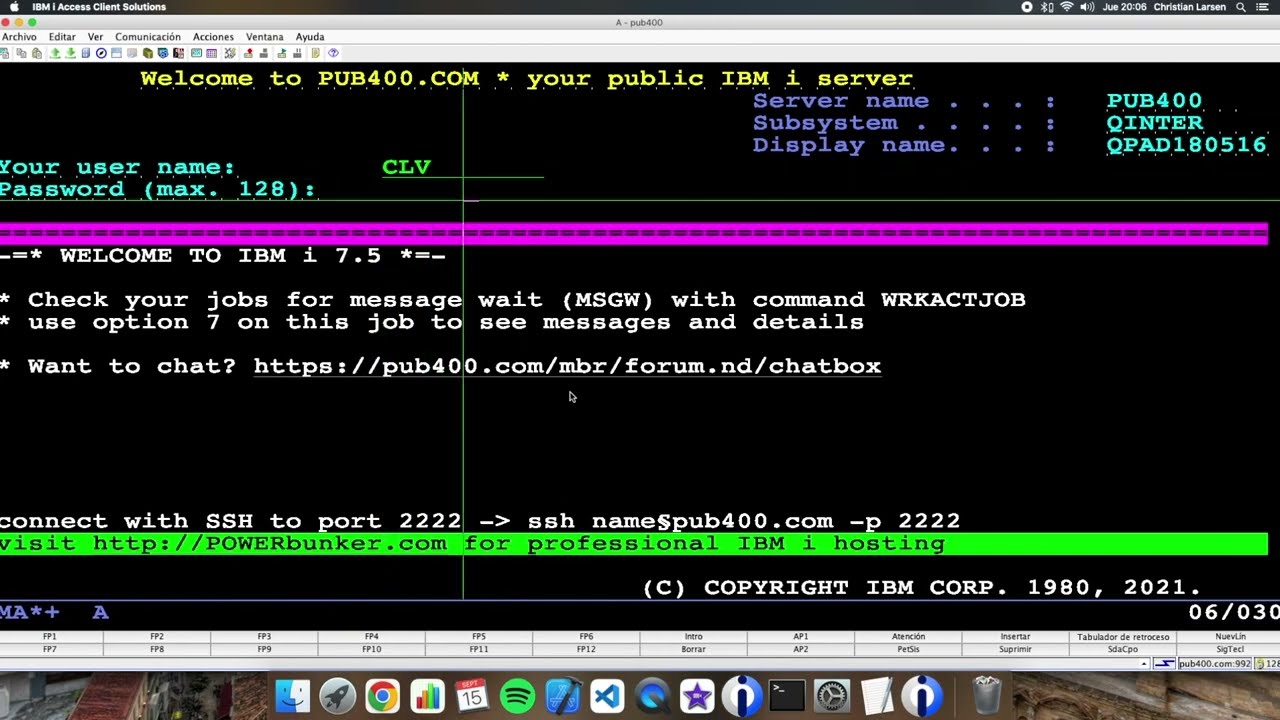Click the purple grid keypad toolbar icon

point(211,53)
